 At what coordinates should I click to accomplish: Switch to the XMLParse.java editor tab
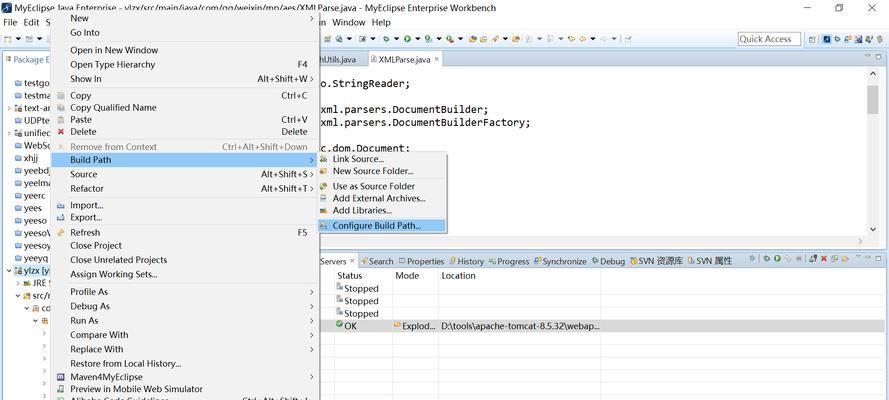tap(404, 59)
